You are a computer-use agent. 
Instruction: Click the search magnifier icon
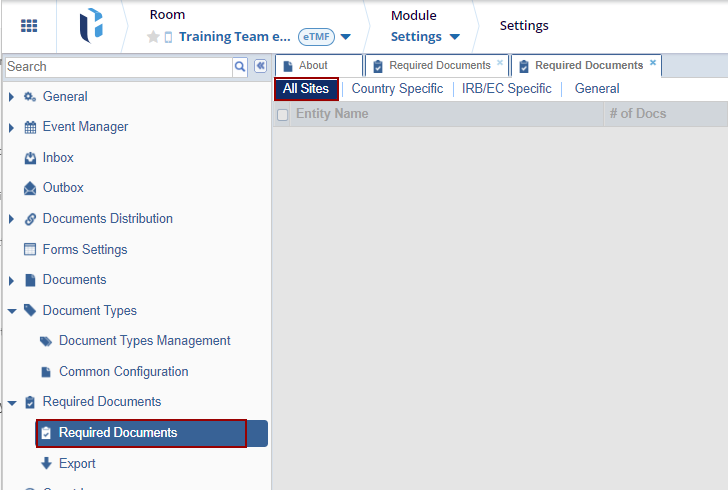pyautogui.click(x=240, y=66)
